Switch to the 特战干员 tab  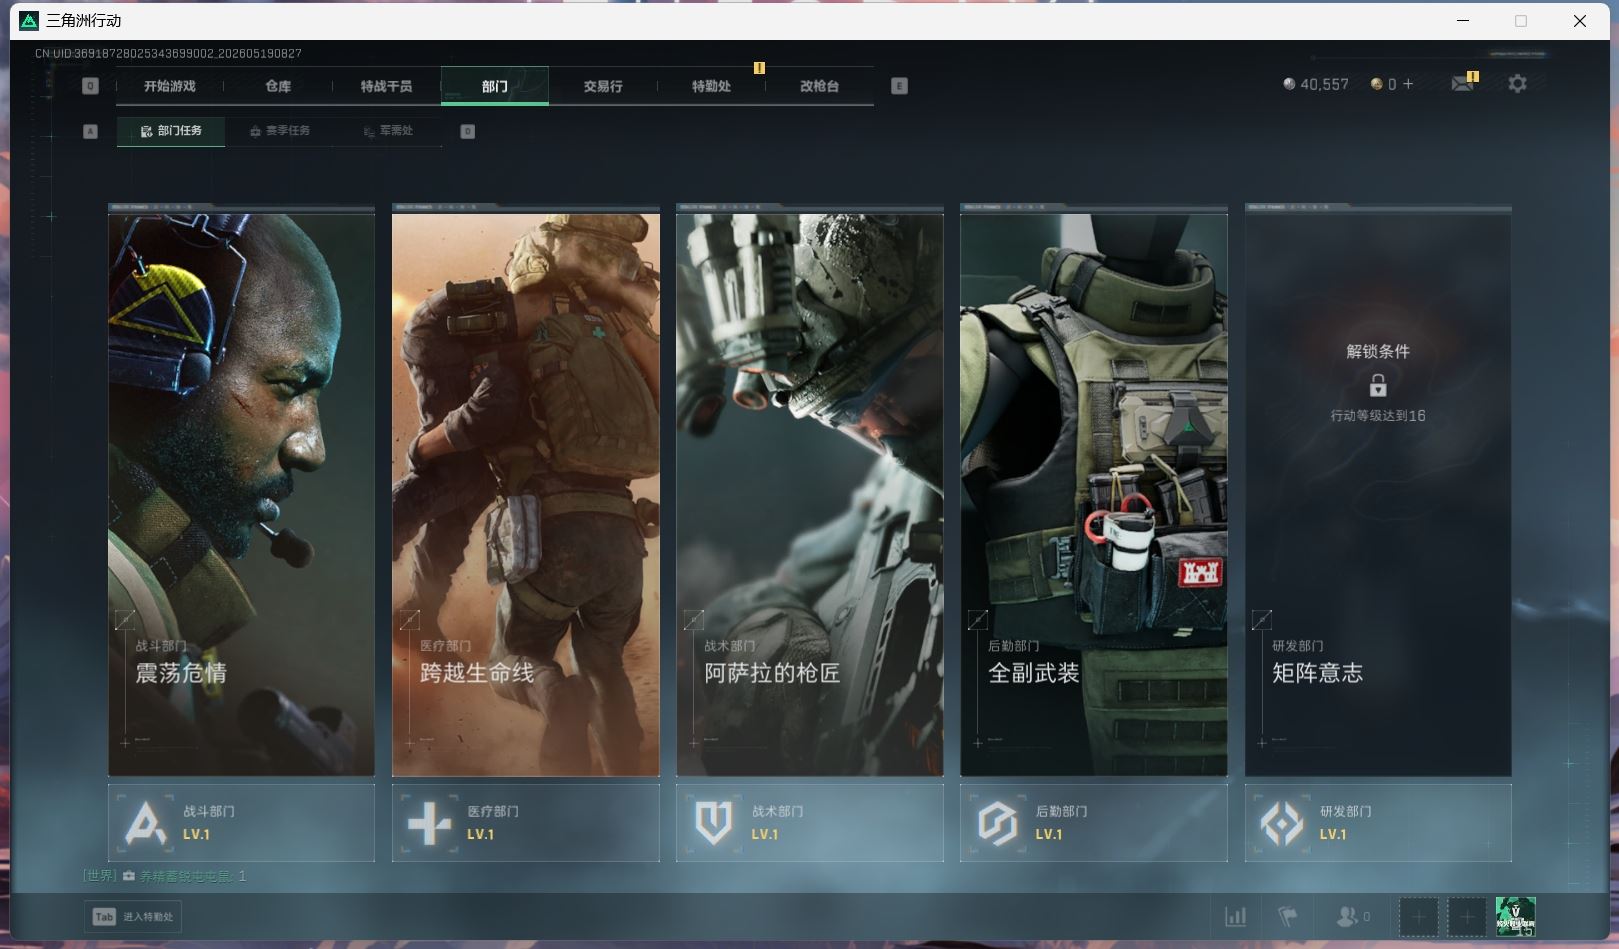click(386, 86)
